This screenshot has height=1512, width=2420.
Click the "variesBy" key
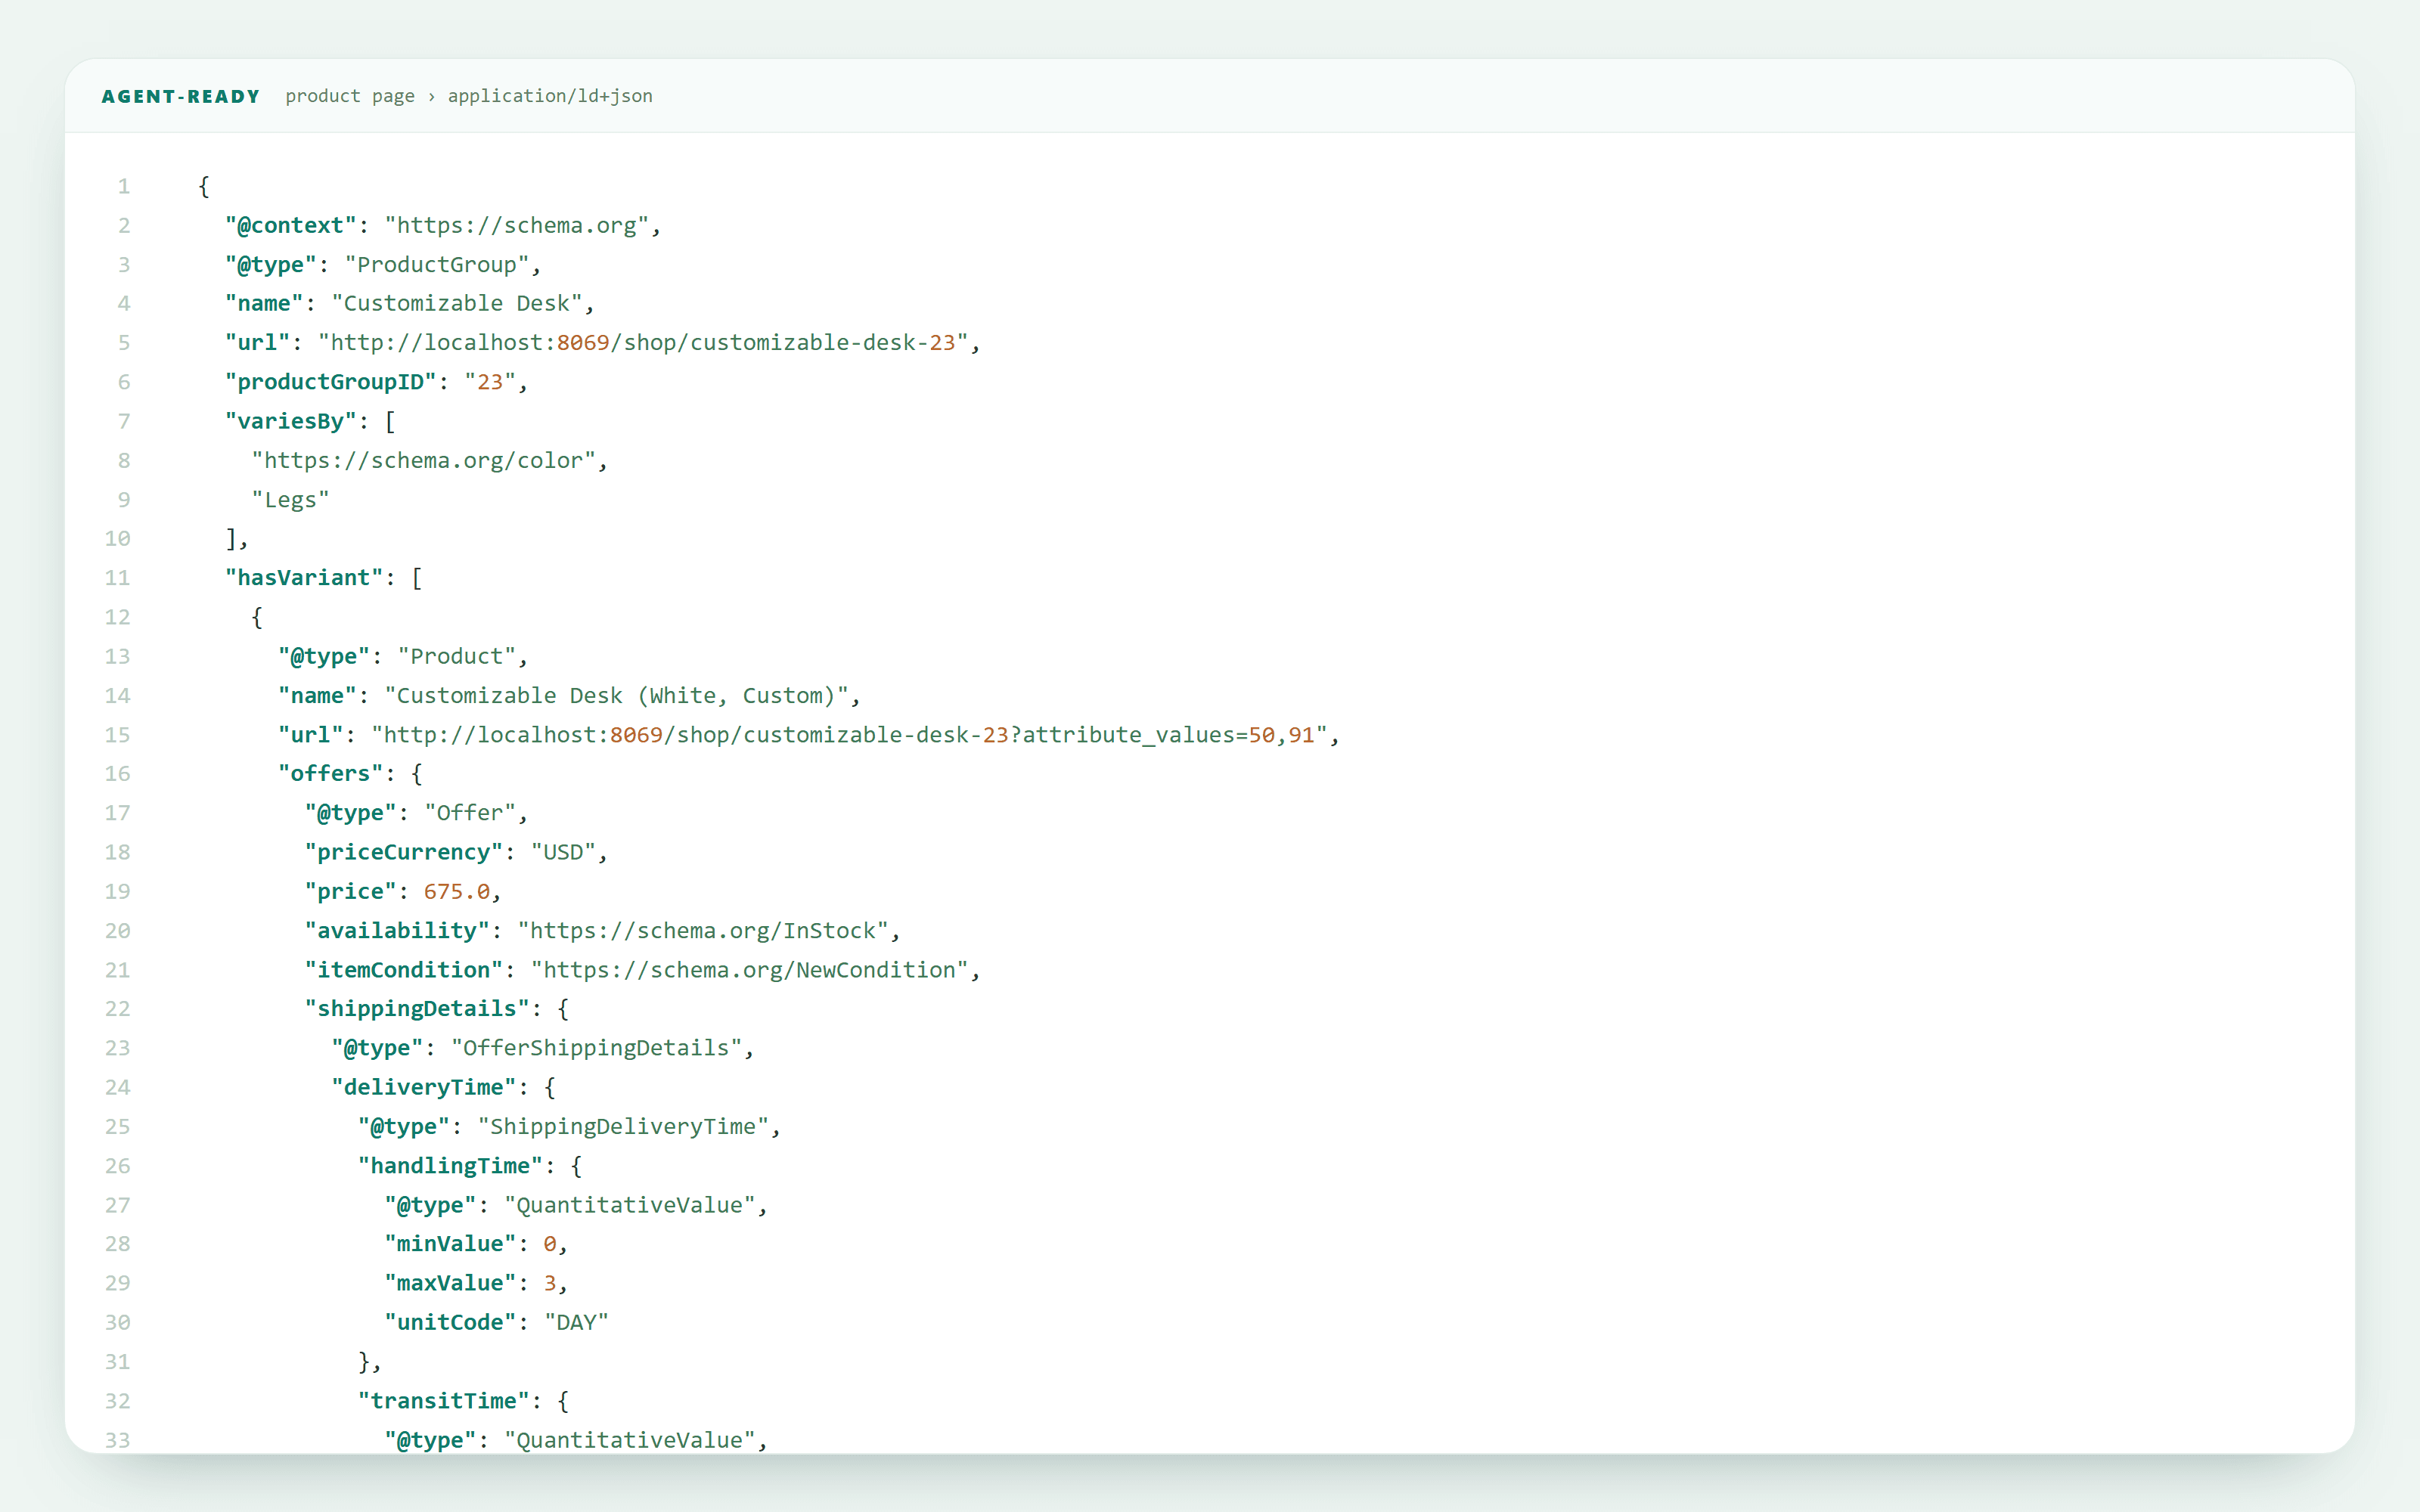click(x=291, y=421)
